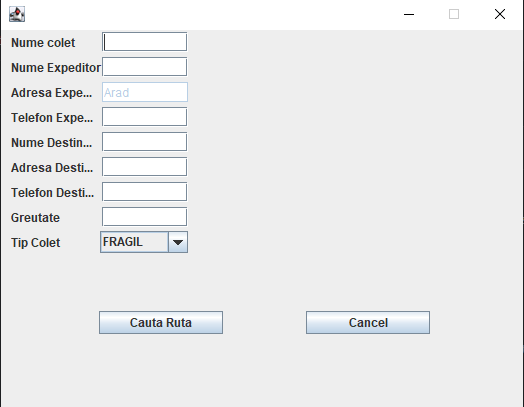The image size is (524, 407).
Task: Open the Tip Colet dropdown arrow
Action: pos(178,242)
